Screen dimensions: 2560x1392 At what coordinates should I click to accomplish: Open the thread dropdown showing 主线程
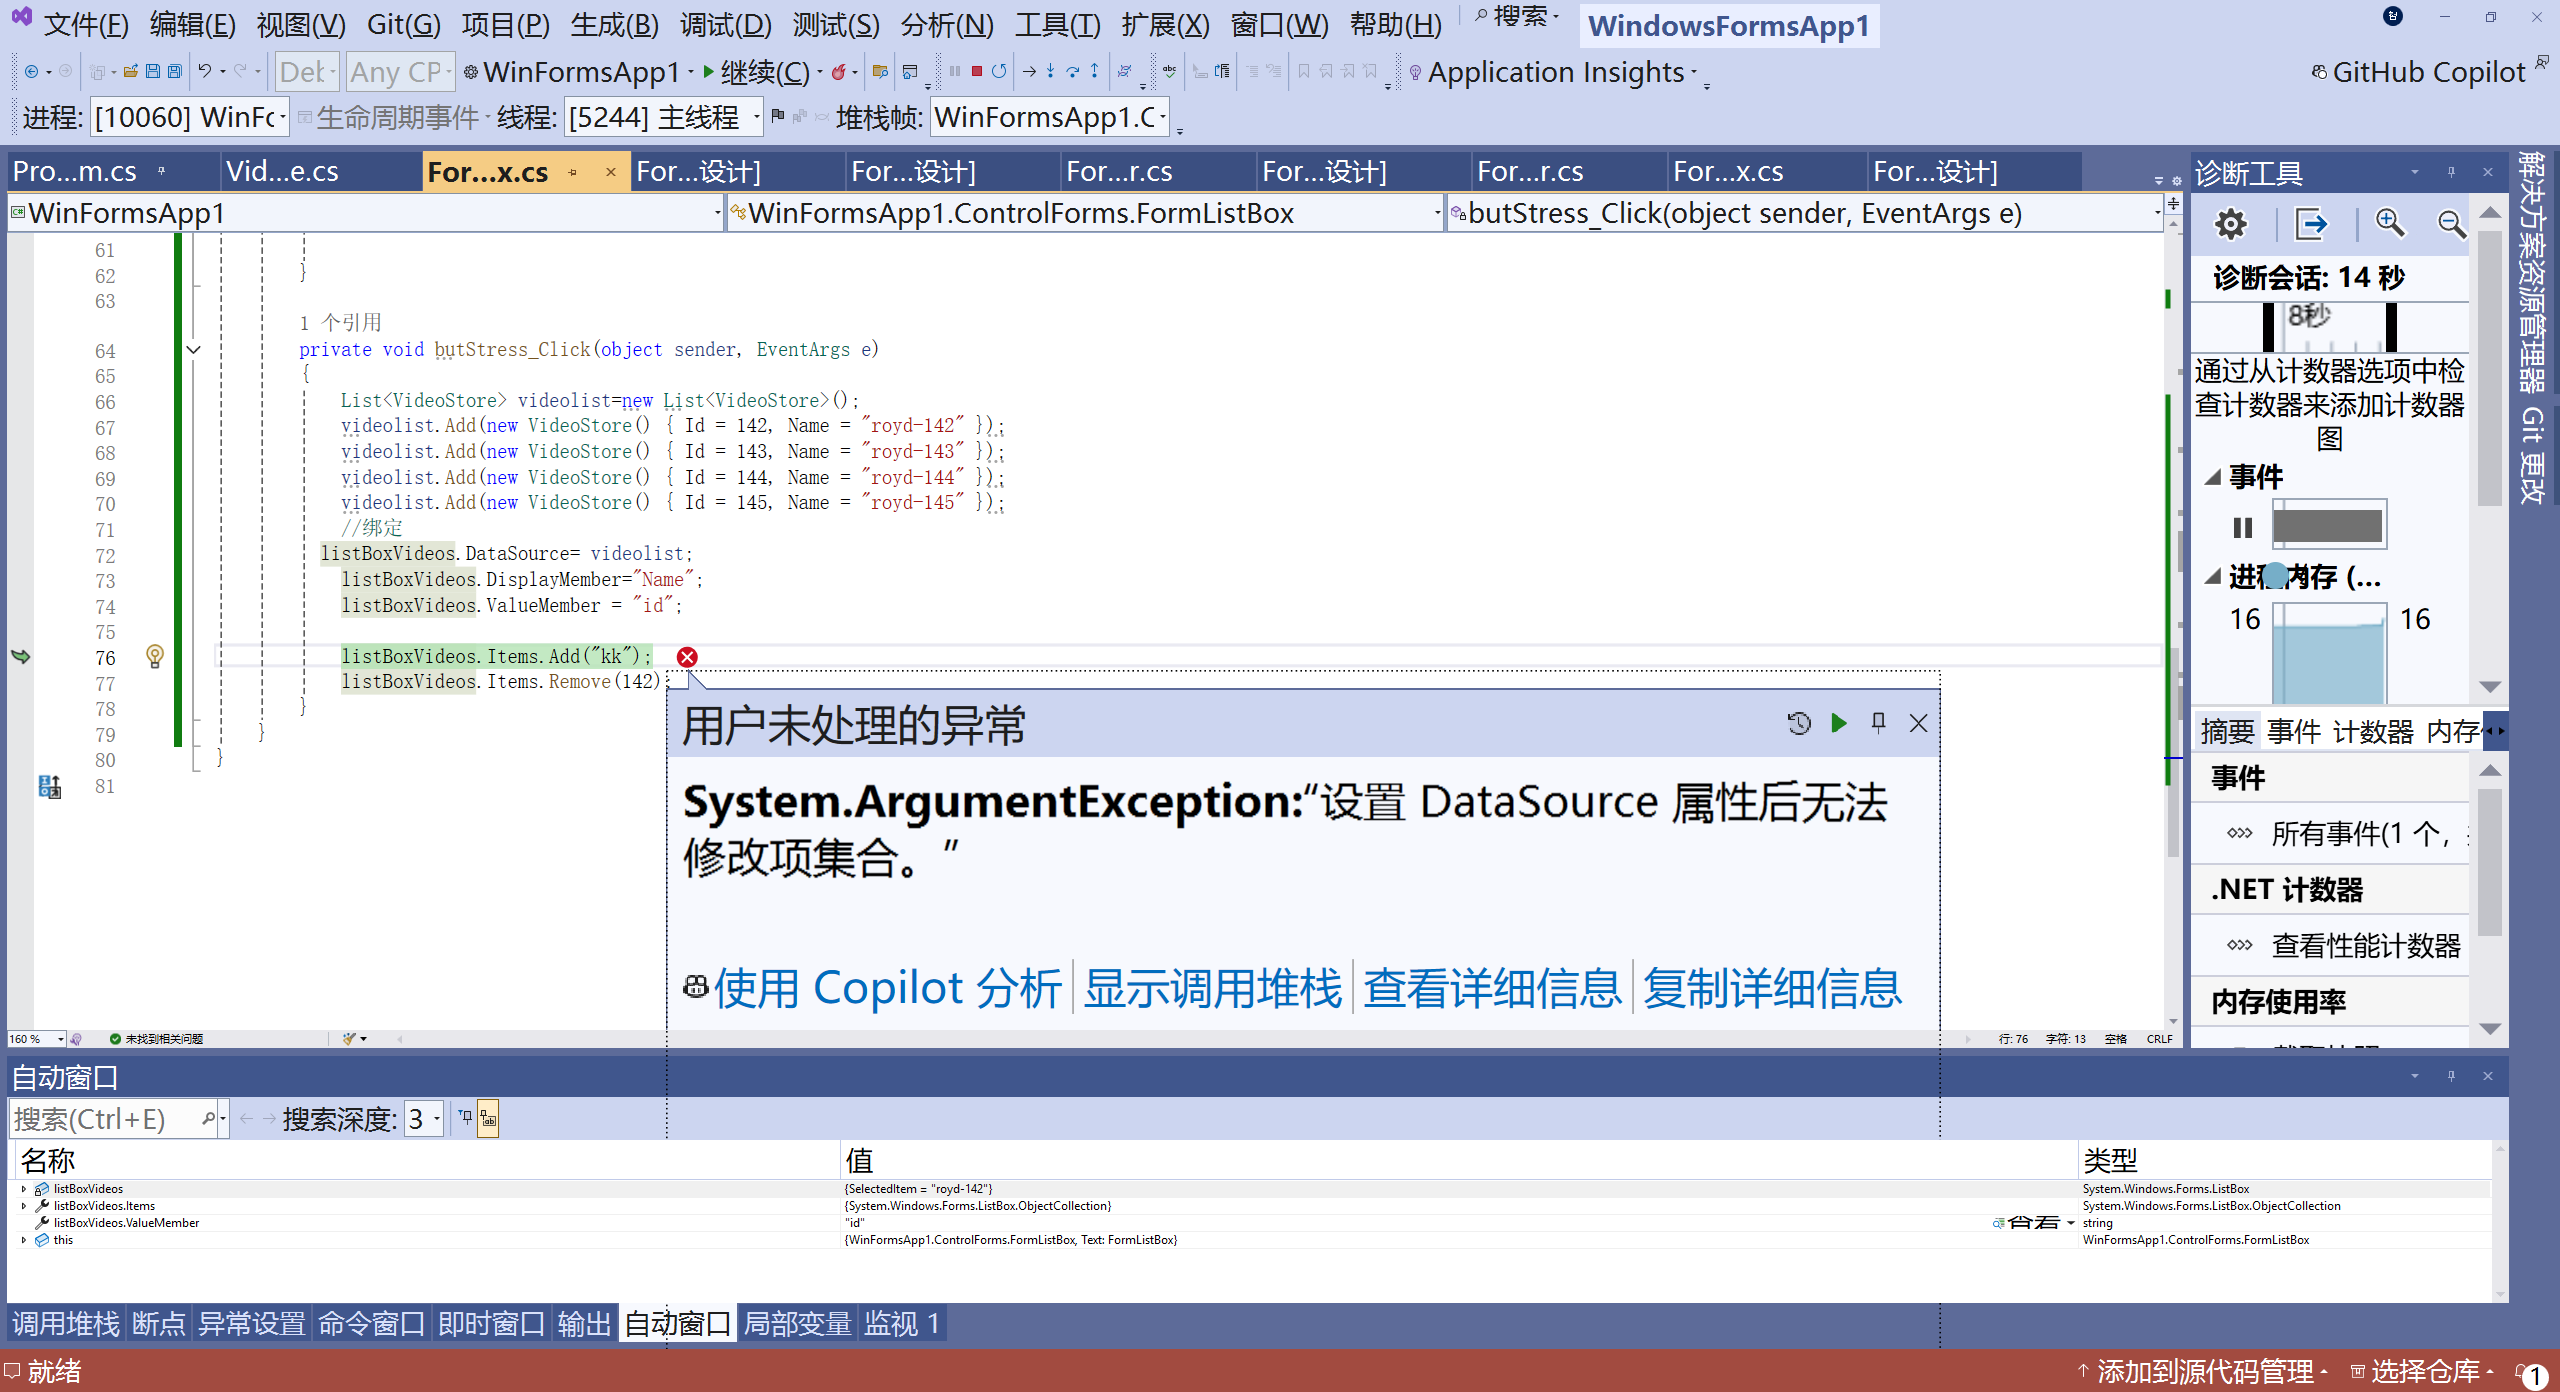(756, 118)
